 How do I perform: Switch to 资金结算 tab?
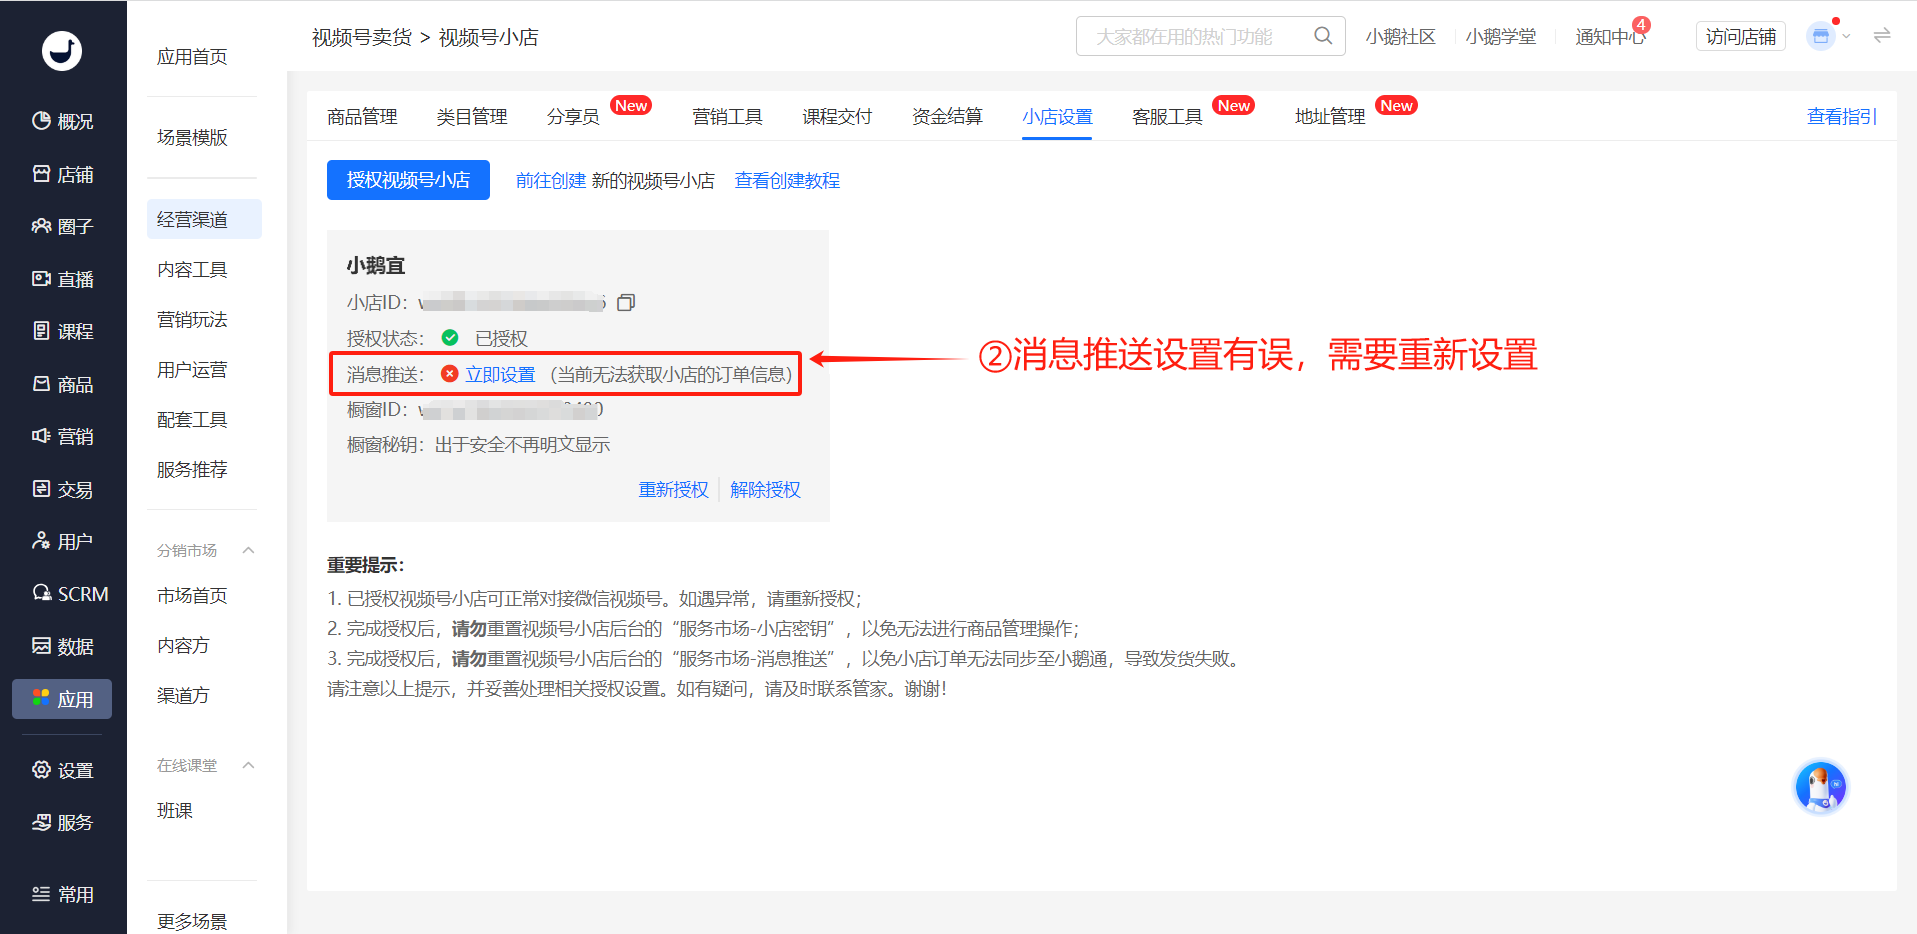click(947, 117)
